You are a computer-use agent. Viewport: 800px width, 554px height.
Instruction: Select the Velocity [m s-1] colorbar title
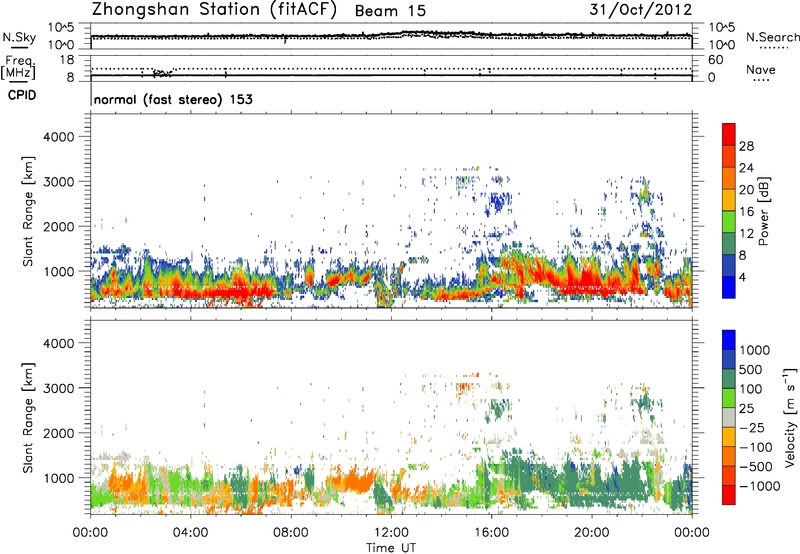(x=790, y=417)
